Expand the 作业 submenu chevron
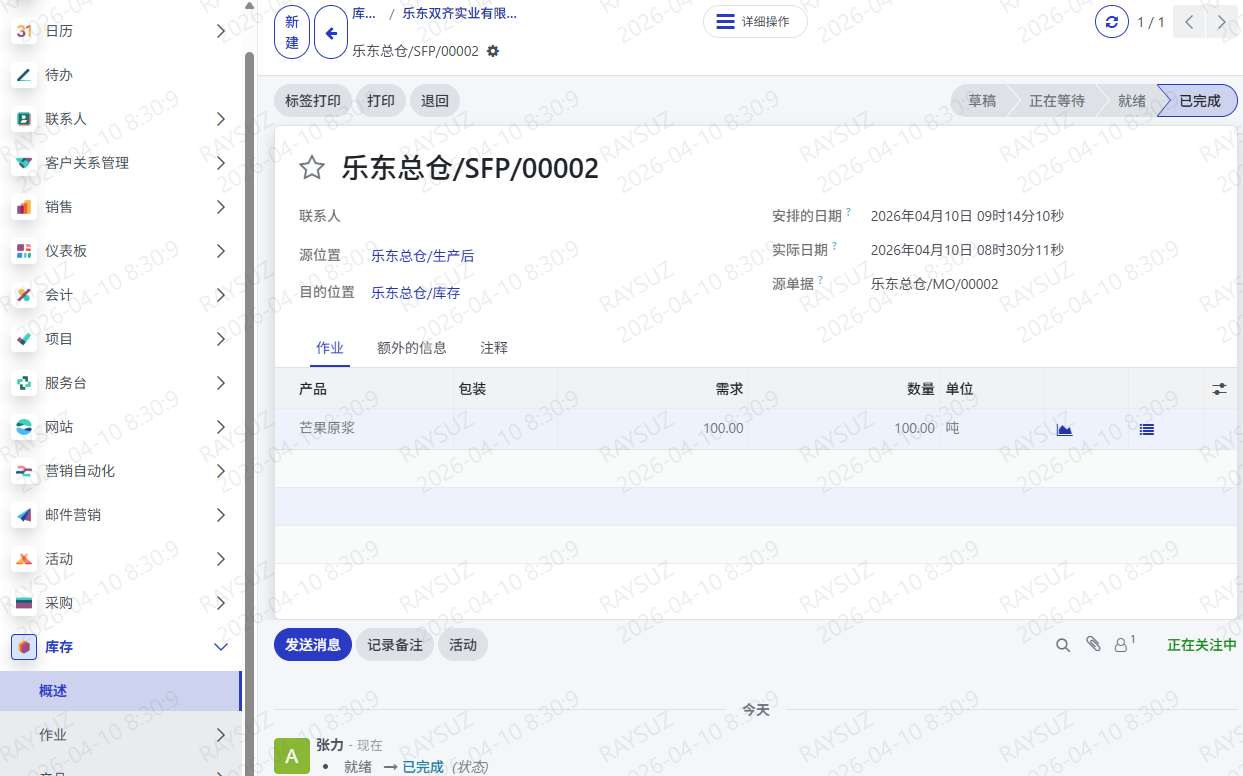 point(221,735)
